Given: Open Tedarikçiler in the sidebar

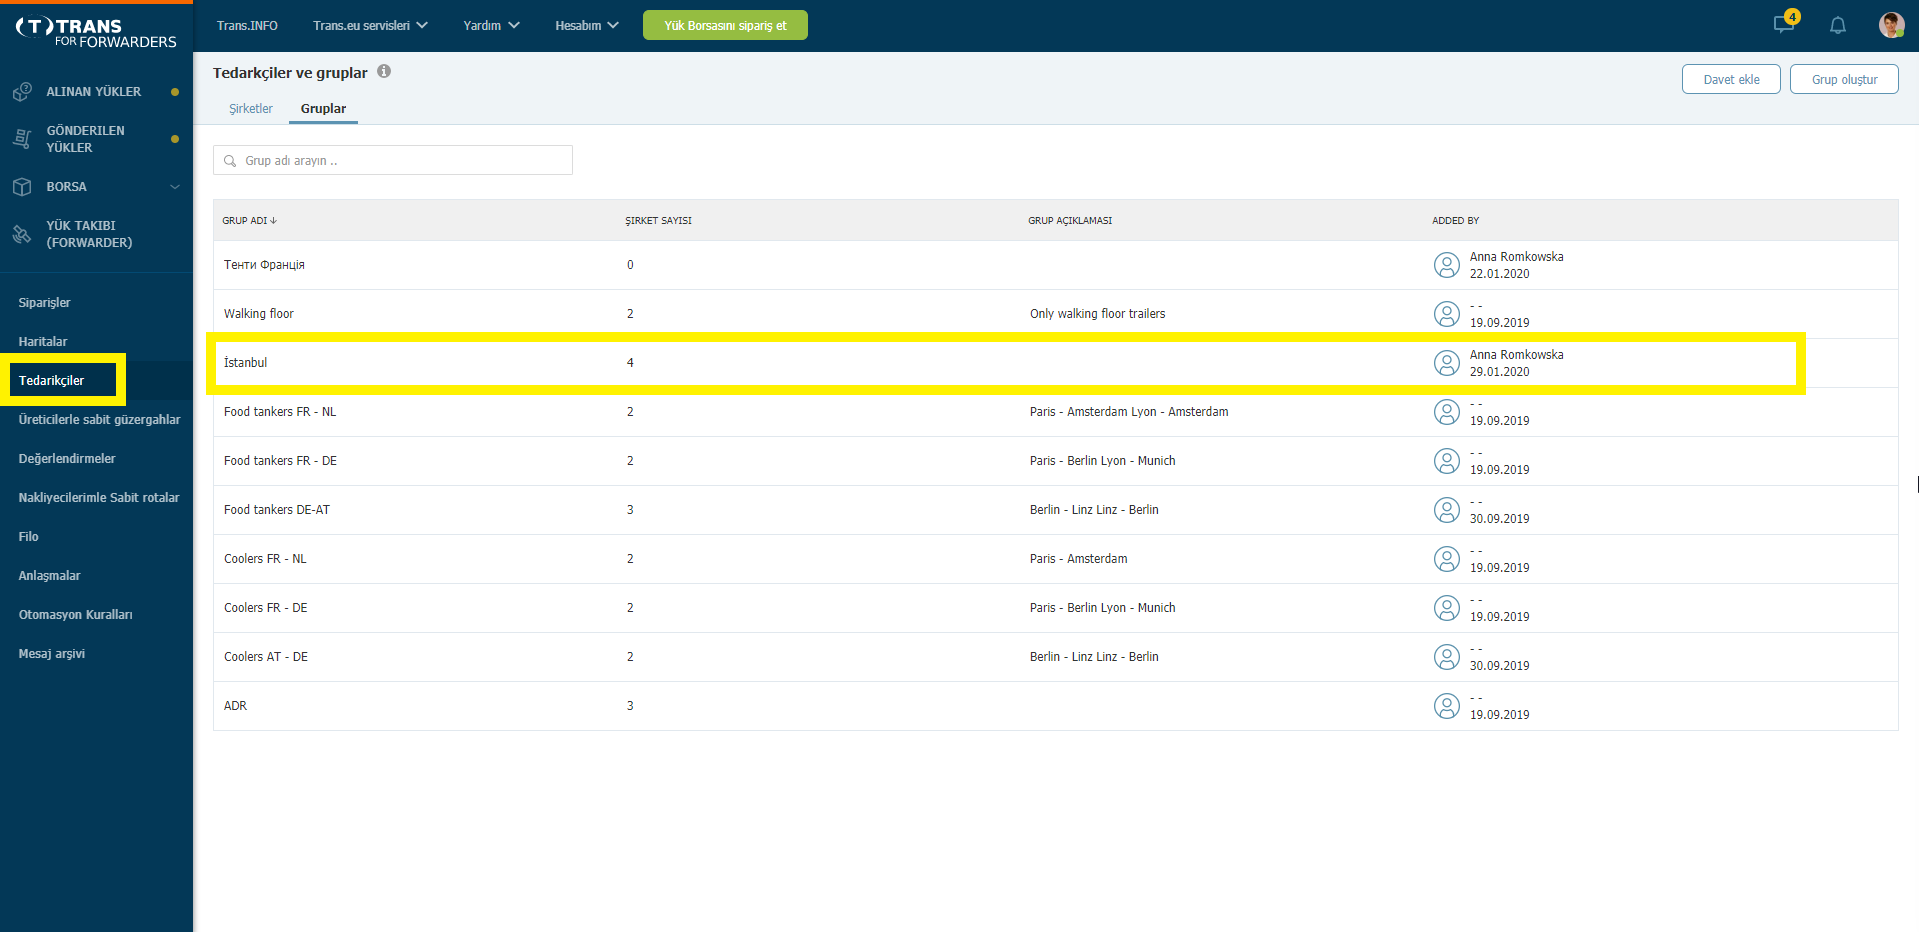Looking at the screenshot, I should tap(51, 381).
